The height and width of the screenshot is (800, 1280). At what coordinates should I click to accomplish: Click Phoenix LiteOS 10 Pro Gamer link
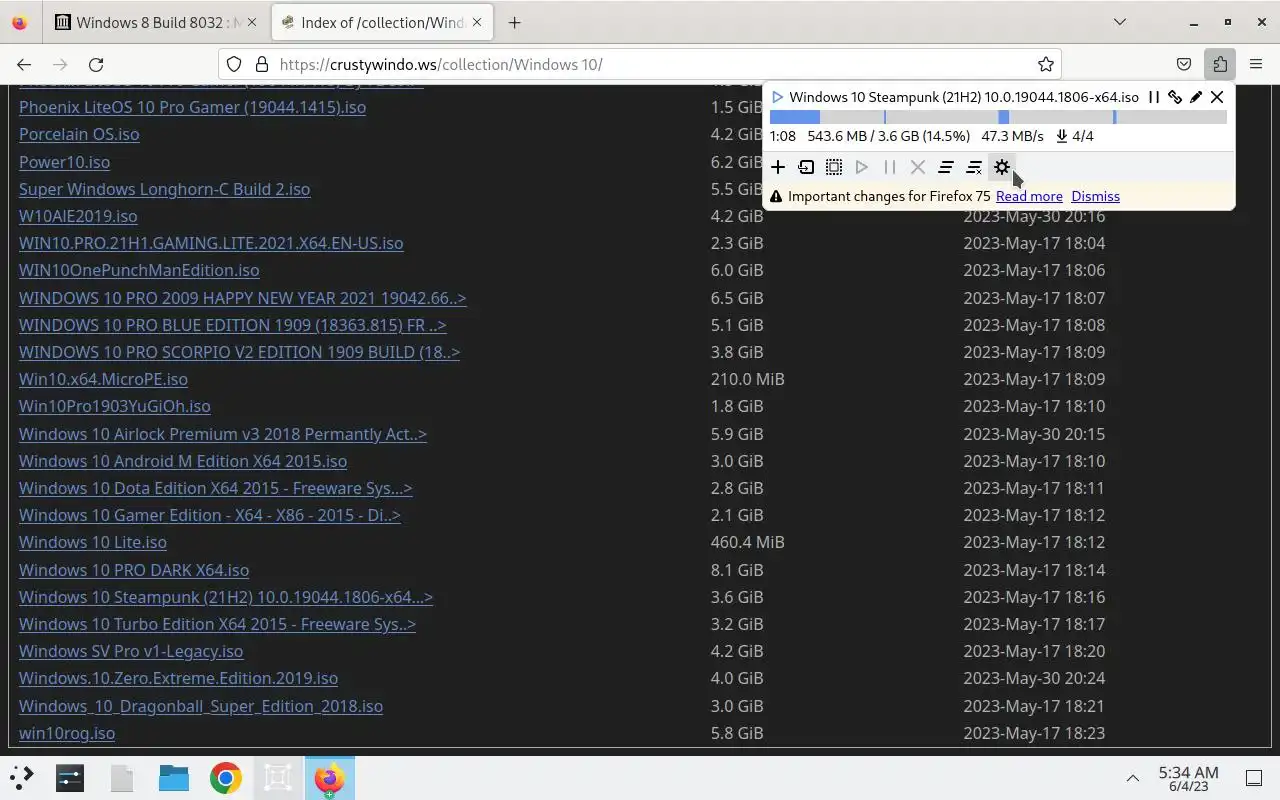click(192, 107)
